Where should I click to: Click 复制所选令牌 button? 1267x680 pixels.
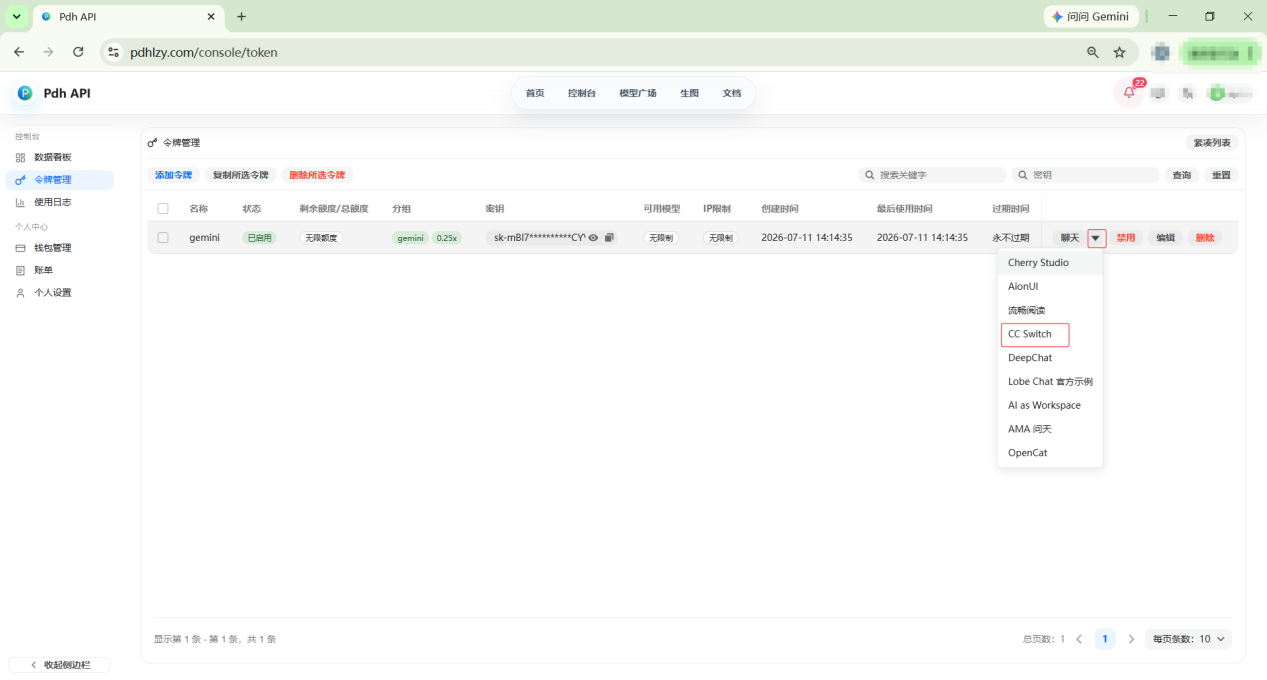[240, 175]
